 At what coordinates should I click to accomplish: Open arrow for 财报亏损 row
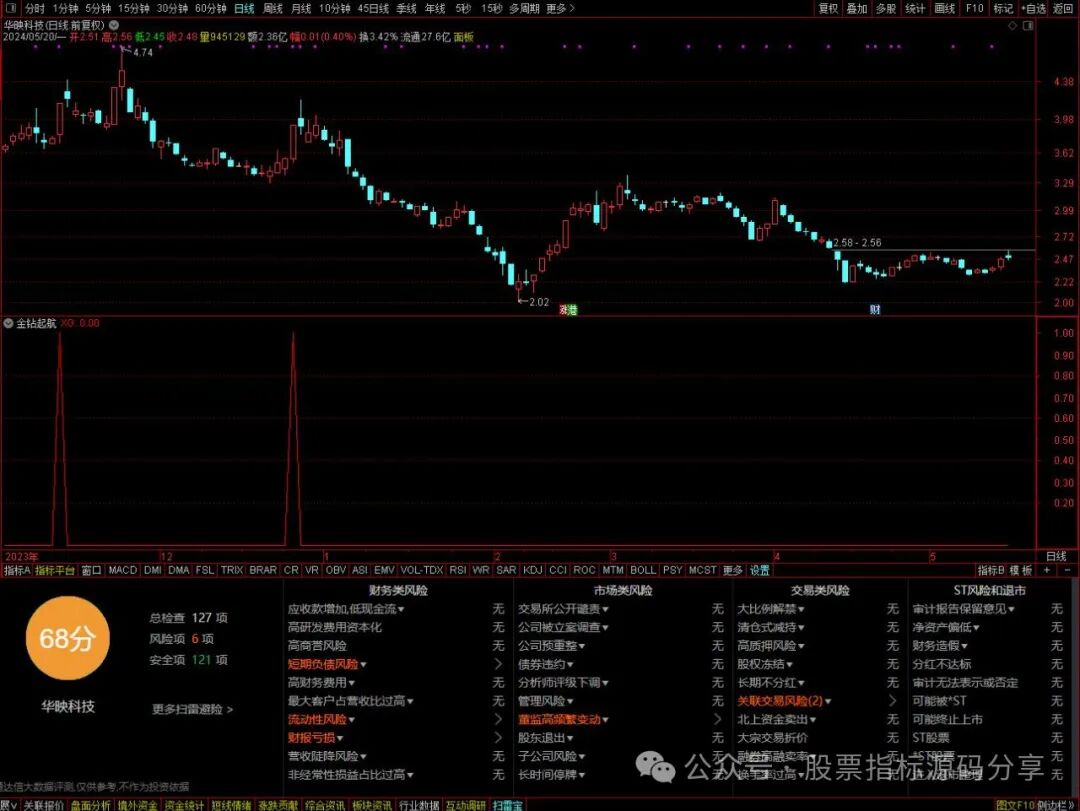tap(499, 738)
